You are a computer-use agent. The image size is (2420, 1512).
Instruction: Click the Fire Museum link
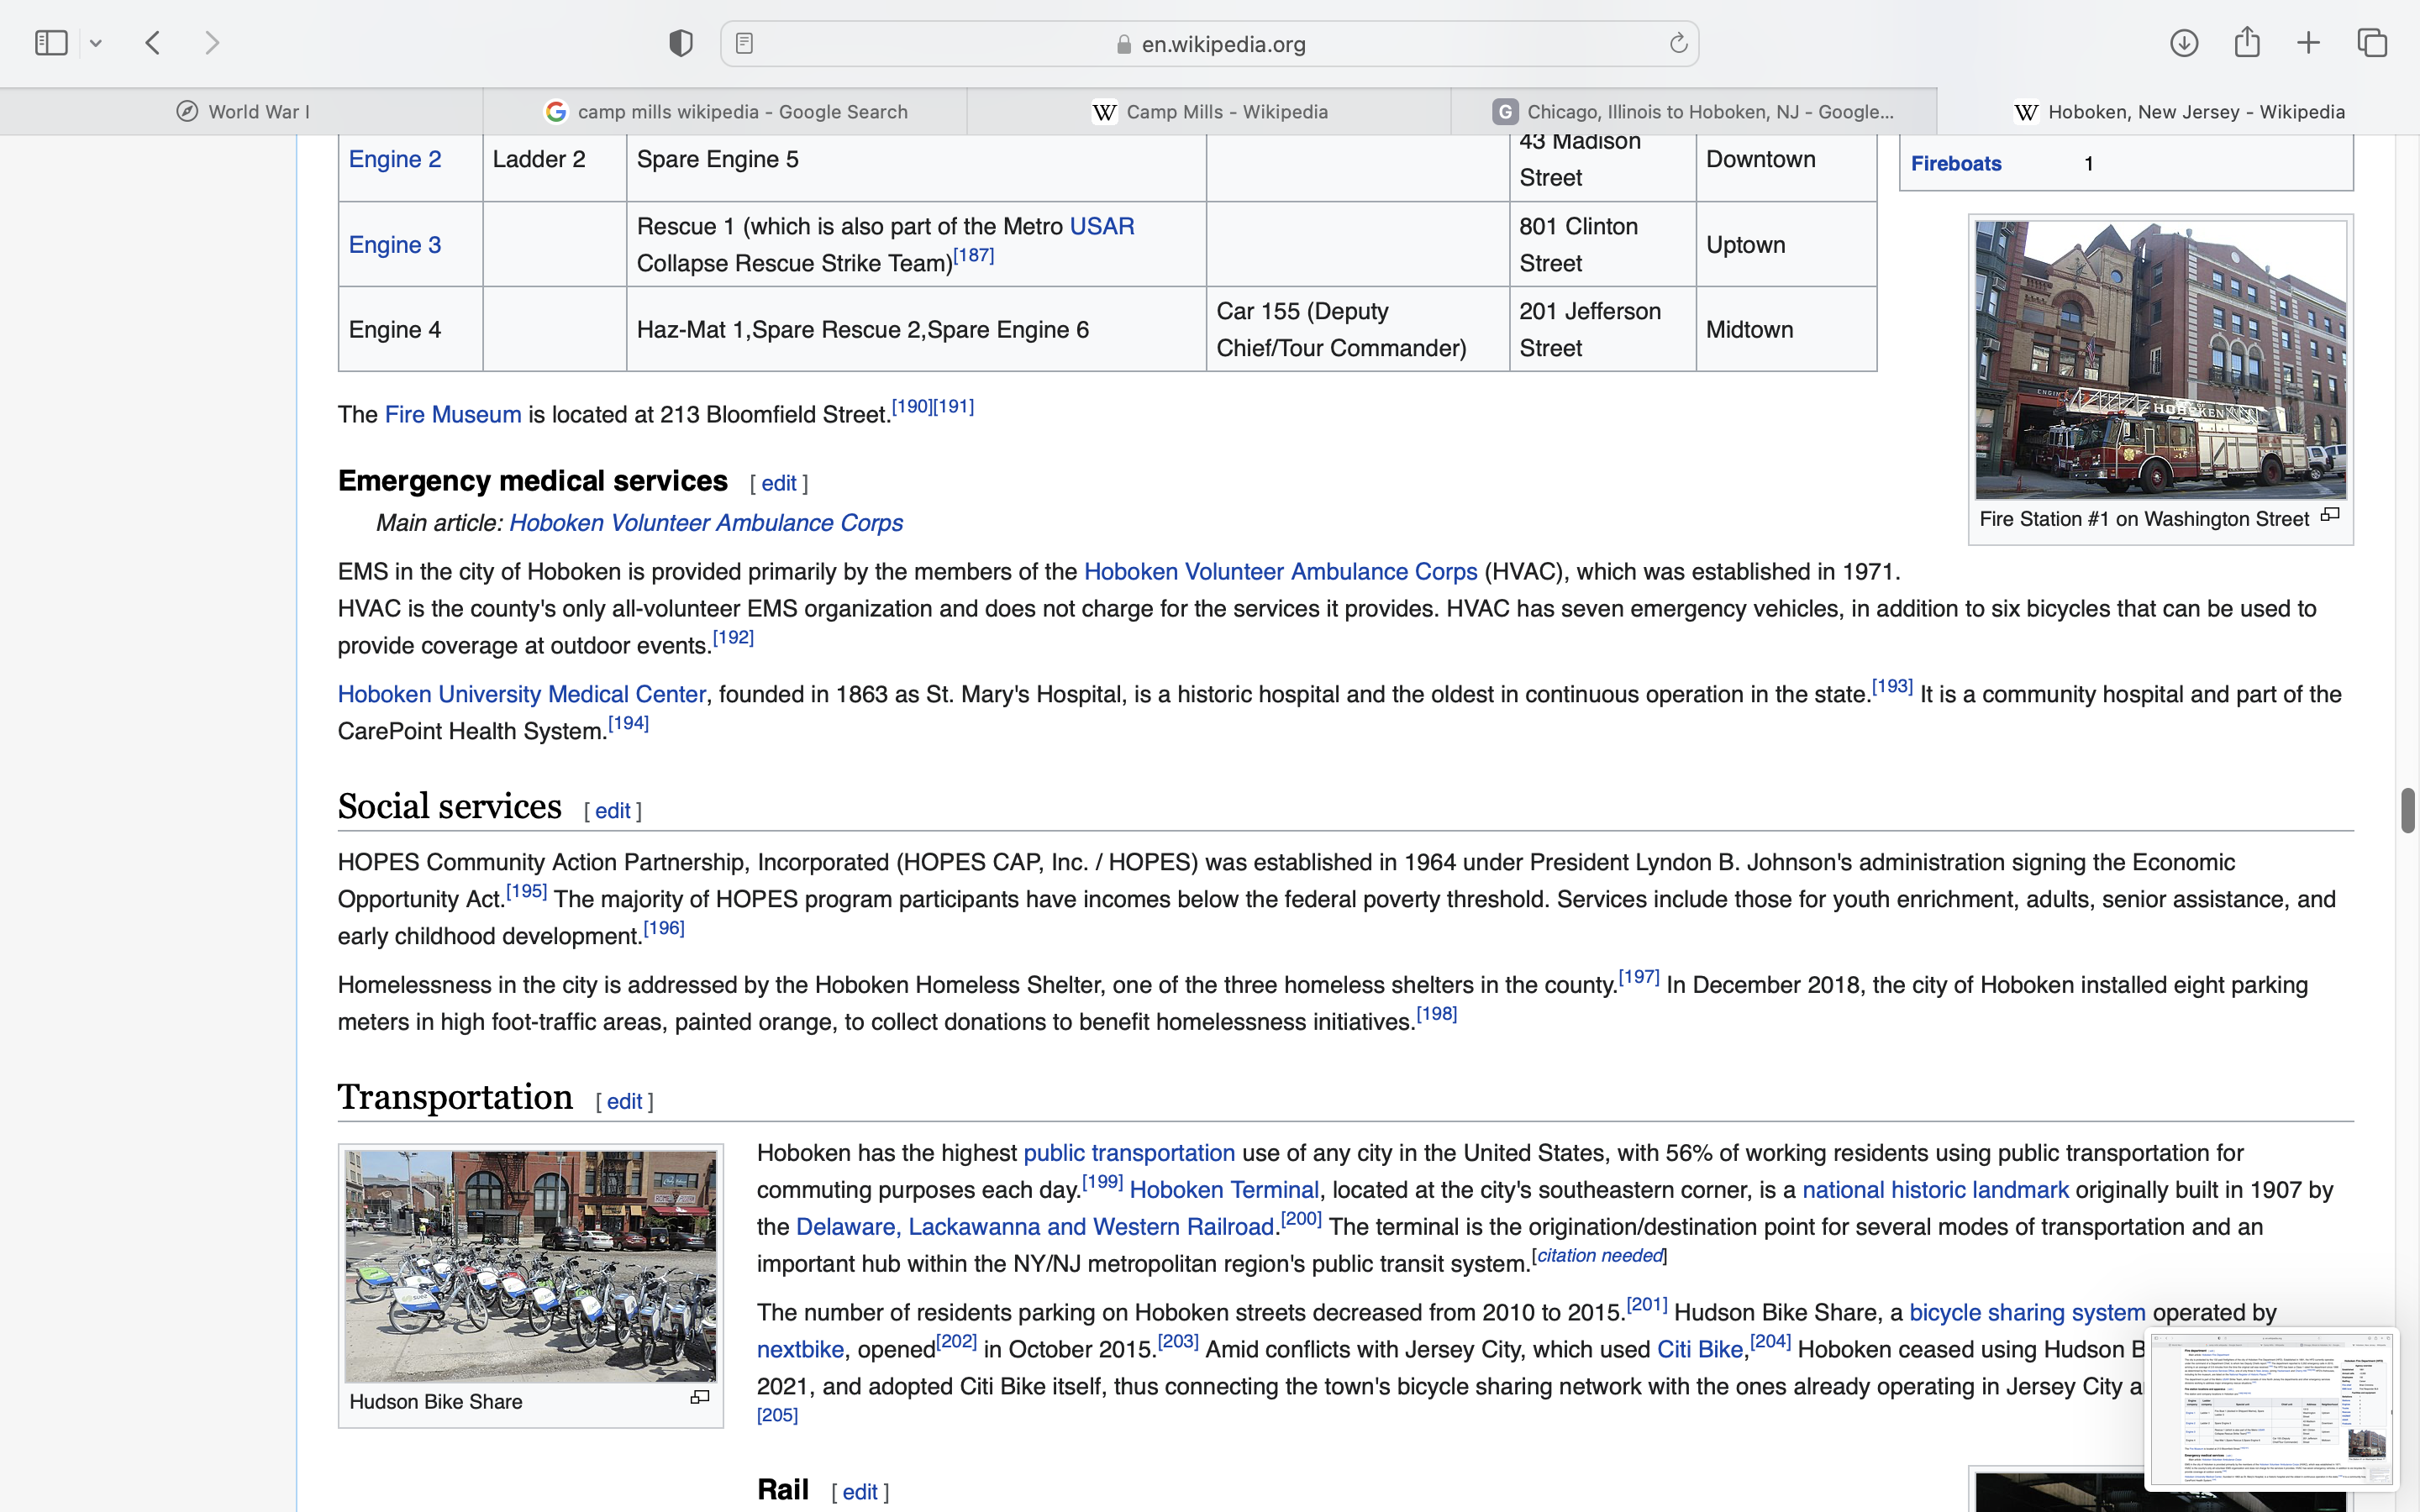[x=453, y=414]
